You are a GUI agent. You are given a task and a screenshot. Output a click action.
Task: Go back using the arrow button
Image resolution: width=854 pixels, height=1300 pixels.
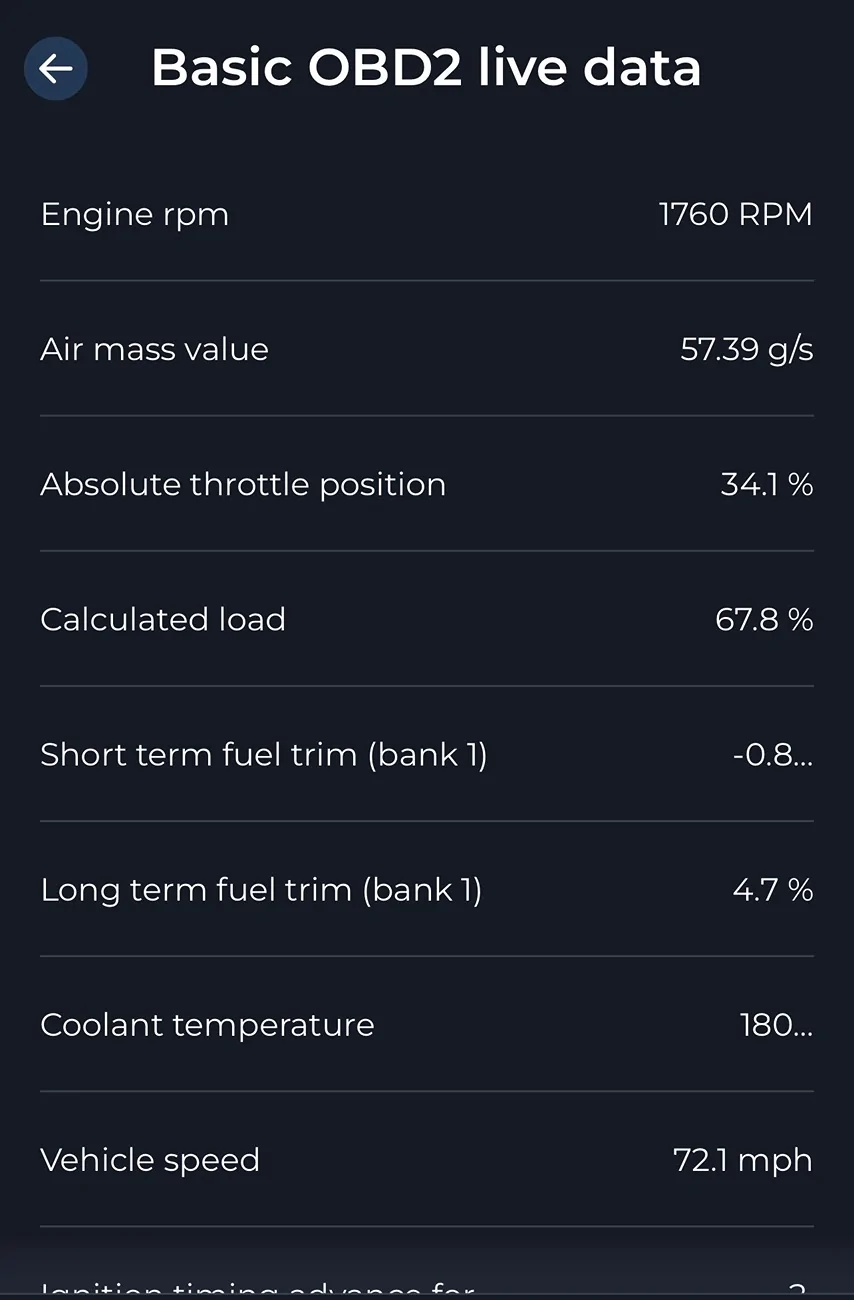(56, 68)
